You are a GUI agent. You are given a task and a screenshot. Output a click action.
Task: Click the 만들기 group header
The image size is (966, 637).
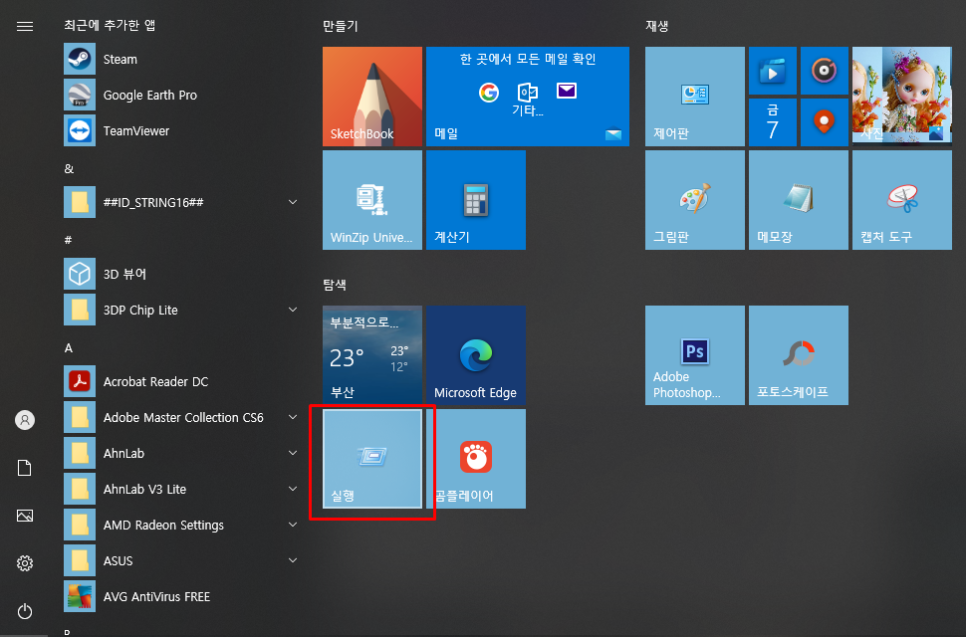[x=340, y=26]
